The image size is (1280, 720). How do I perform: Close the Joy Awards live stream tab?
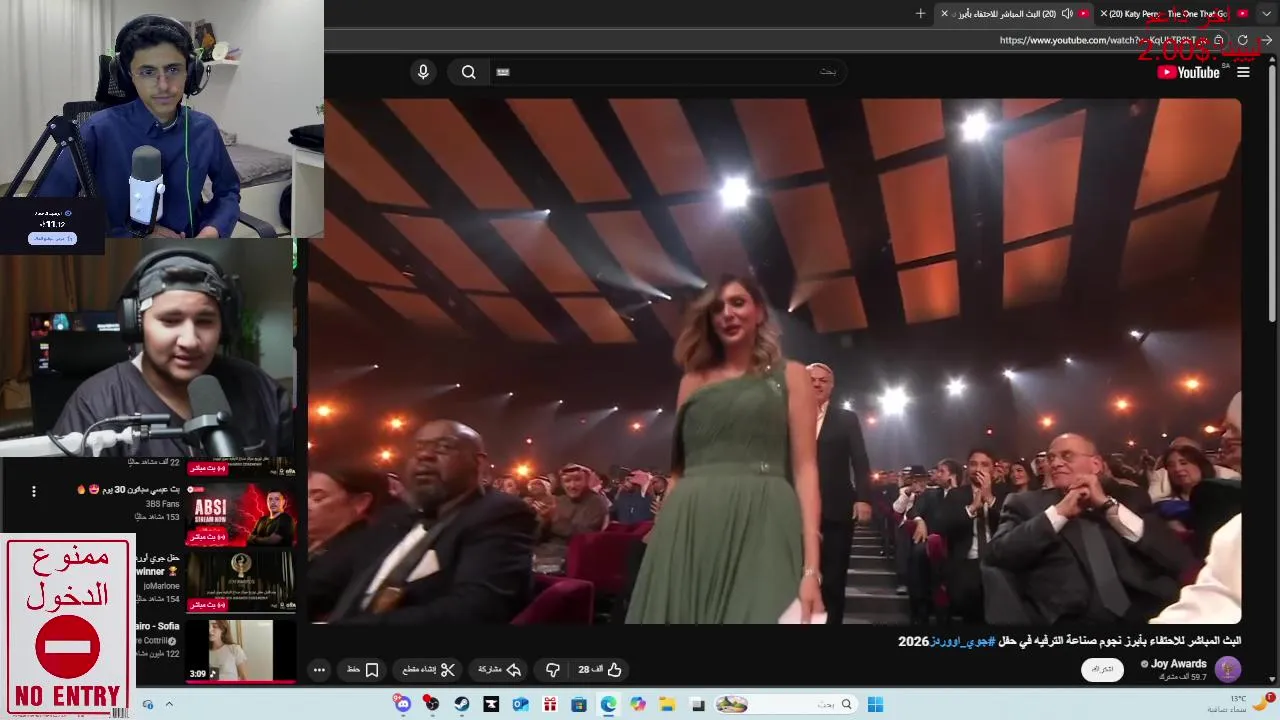click(944, 13)
